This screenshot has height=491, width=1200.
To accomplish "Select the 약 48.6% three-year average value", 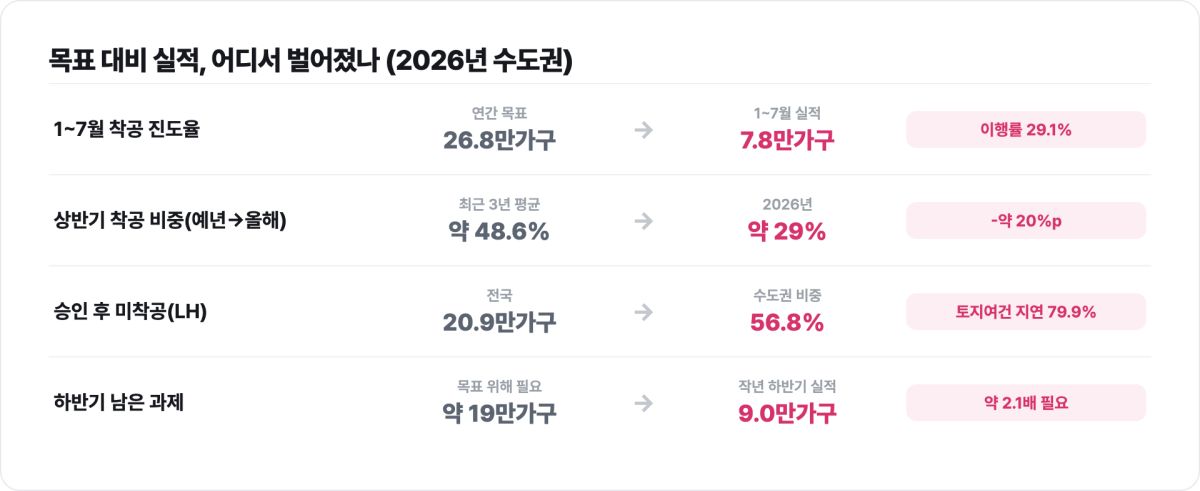I will click(499, 231).
